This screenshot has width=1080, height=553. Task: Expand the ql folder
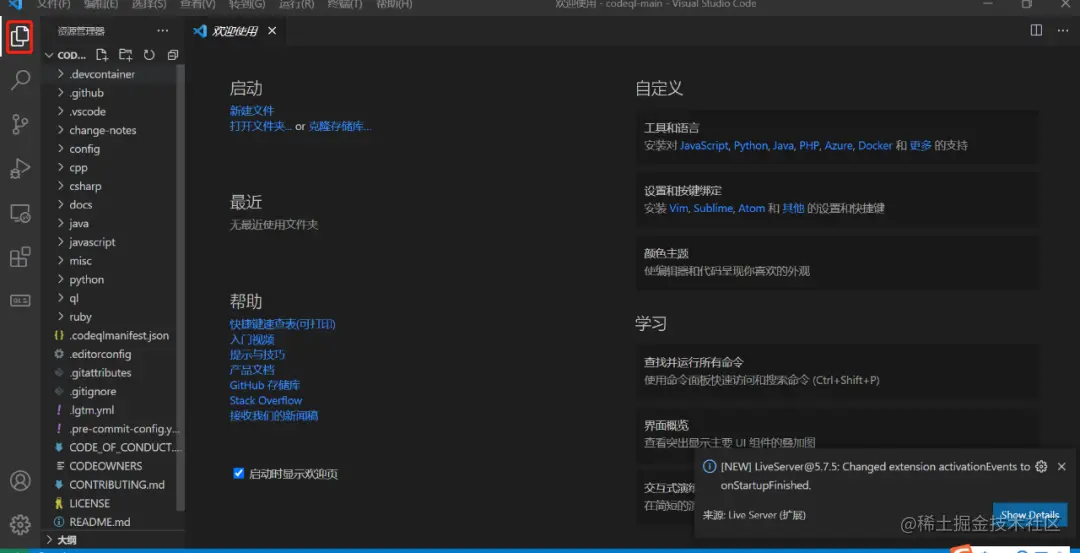point(112,298)
